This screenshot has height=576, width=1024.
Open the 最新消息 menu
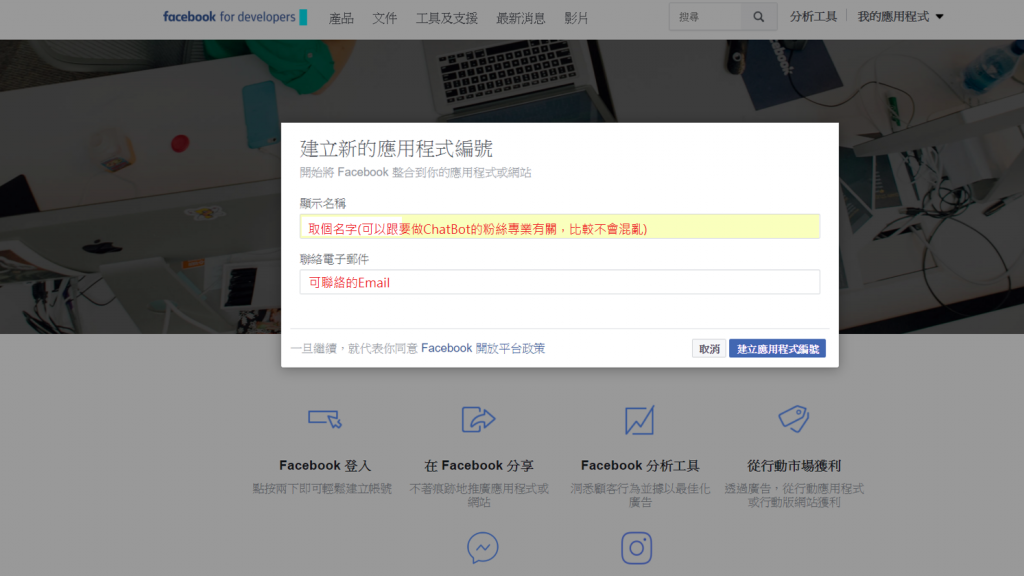coord(520,18)
